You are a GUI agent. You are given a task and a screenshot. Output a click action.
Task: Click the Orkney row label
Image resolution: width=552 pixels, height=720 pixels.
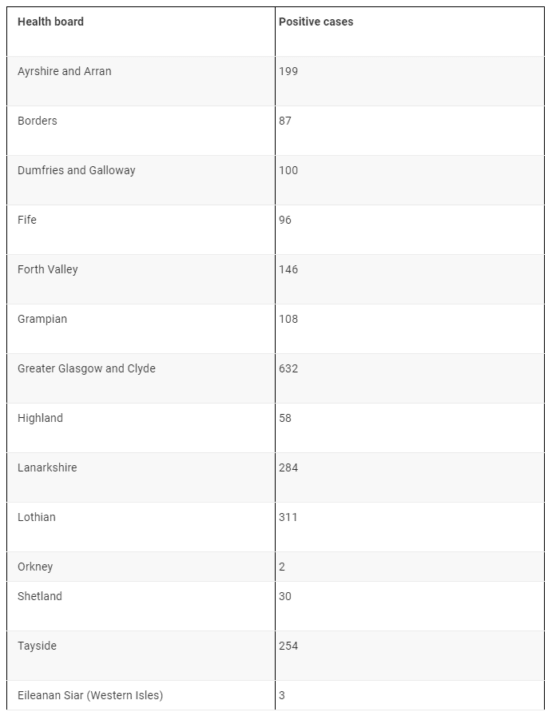tap(35, 567)
